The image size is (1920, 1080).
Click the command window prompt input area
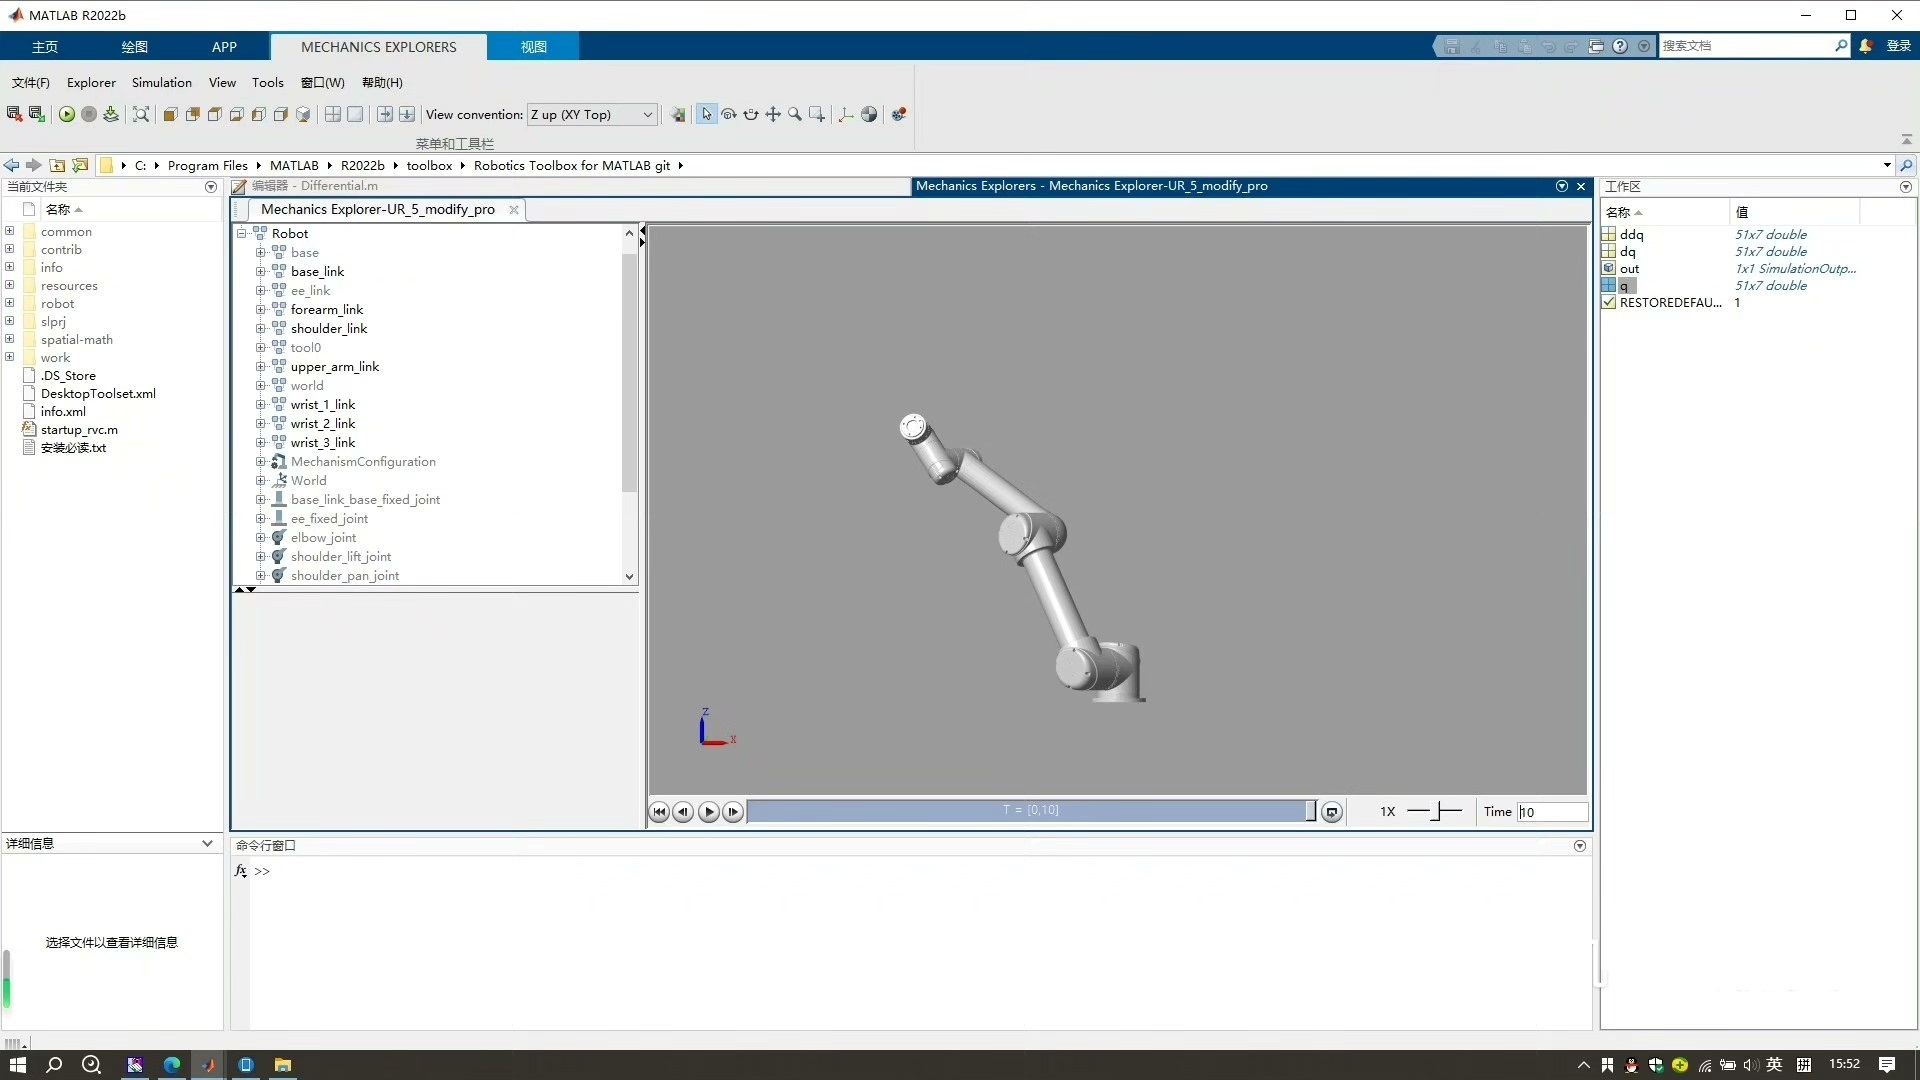click(x=920, y=871)
